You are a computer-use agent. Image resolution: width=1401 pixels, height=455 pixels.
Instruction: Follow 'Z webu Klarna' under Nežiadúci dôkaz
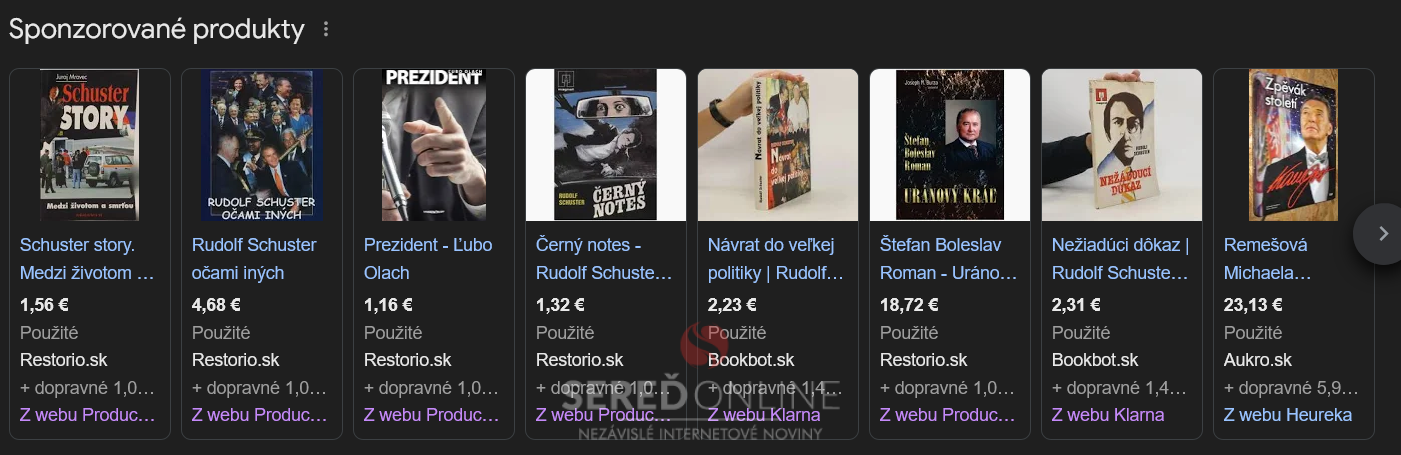[1108, 415]
